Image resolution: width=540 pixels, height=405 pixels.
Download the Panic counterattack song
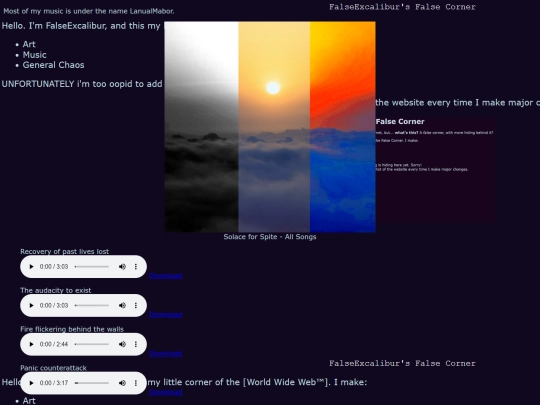tap(166, 392)
